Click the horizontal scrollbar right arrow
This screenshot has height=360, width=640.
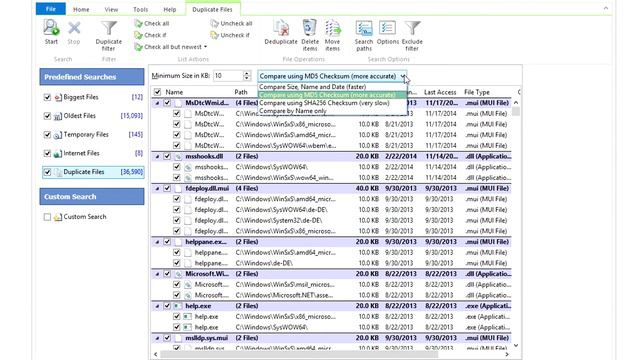507,354
